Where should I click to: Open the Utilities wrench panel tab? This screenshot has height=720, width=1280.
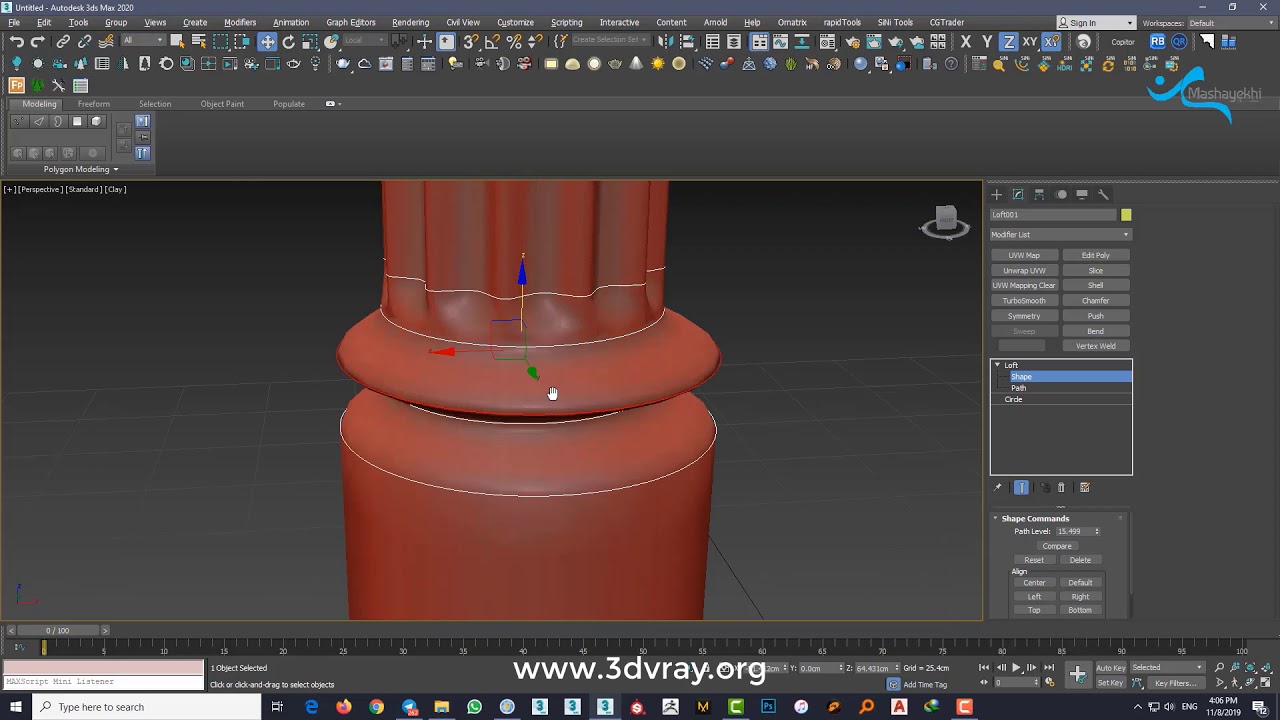[1103, 194]
